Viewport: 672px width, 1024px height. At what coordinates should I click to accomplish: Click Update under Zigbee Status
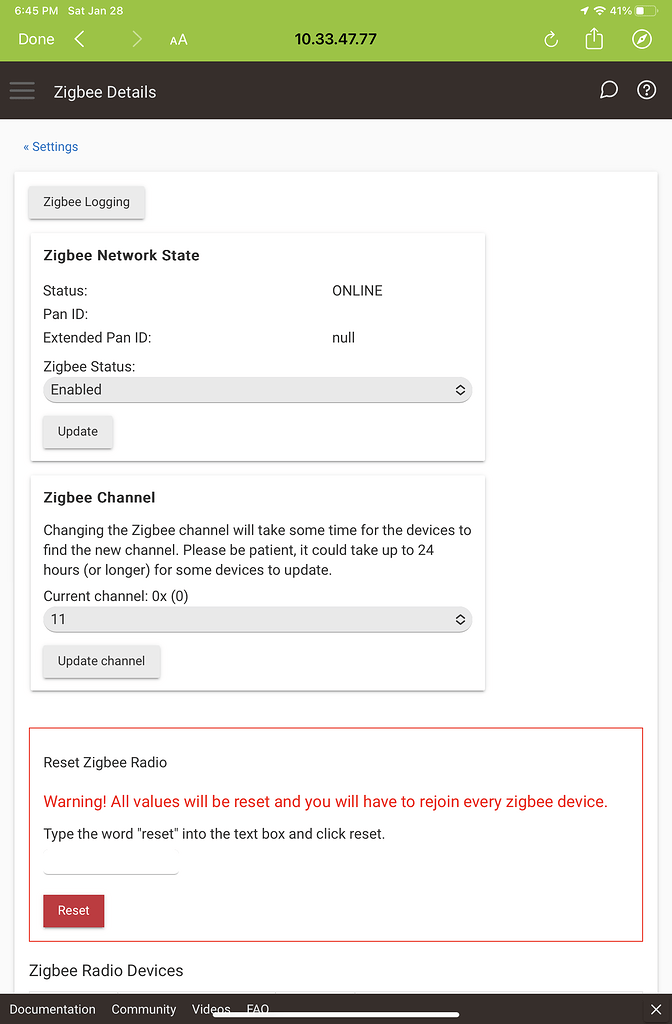click(x=78, y=432)
